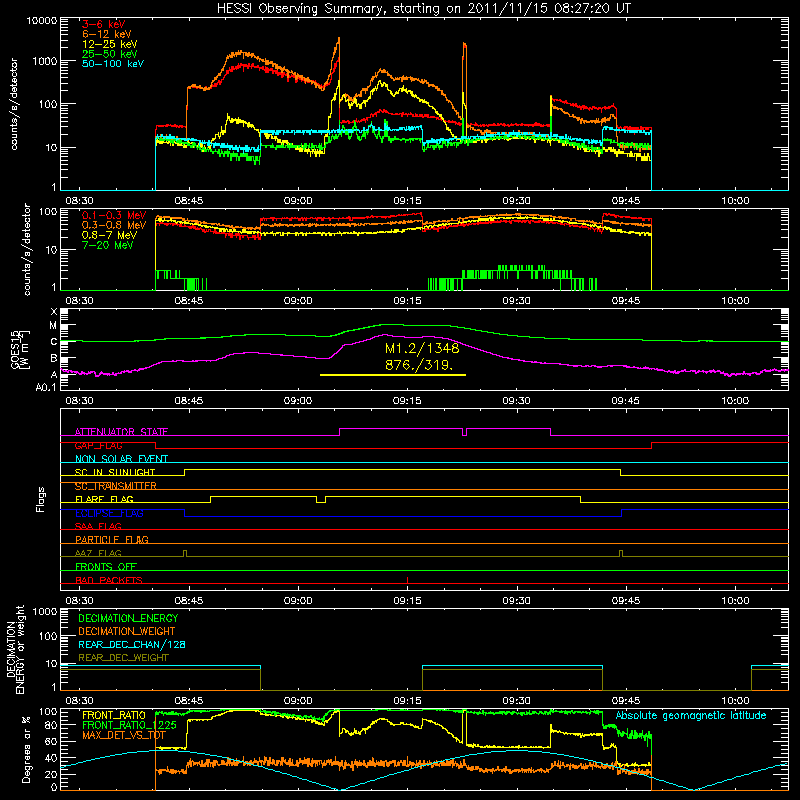The width and height of the screenshot is (800, 800).
Task: Select the SC_IN_SUNLIGHT flag label
Action: click(115, 472)
